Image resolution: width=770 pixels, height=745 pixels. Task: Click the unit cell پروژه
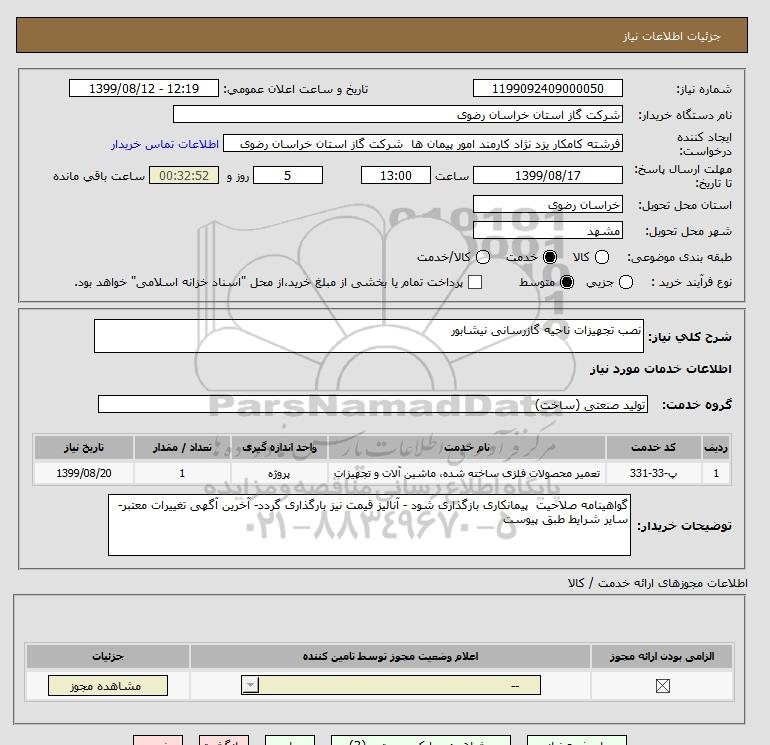pos(279,473)
